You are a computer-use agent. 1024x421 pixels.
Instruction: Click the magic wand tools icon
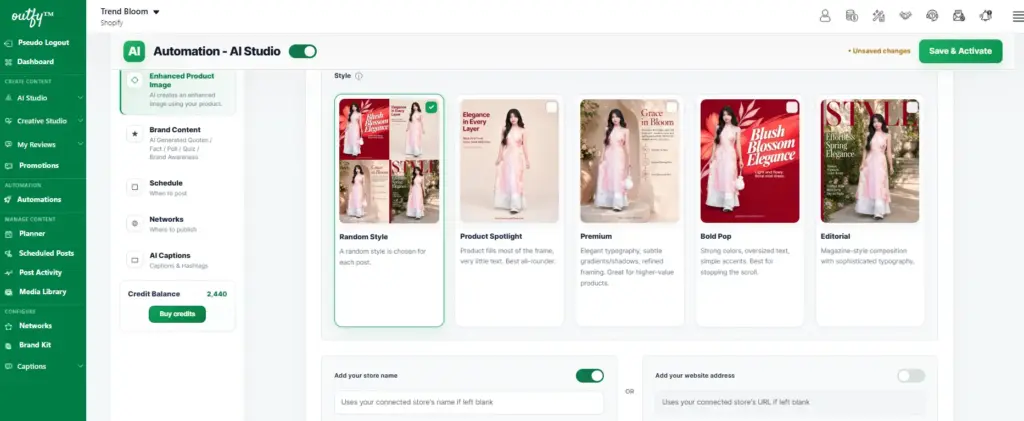coord(878,16)
